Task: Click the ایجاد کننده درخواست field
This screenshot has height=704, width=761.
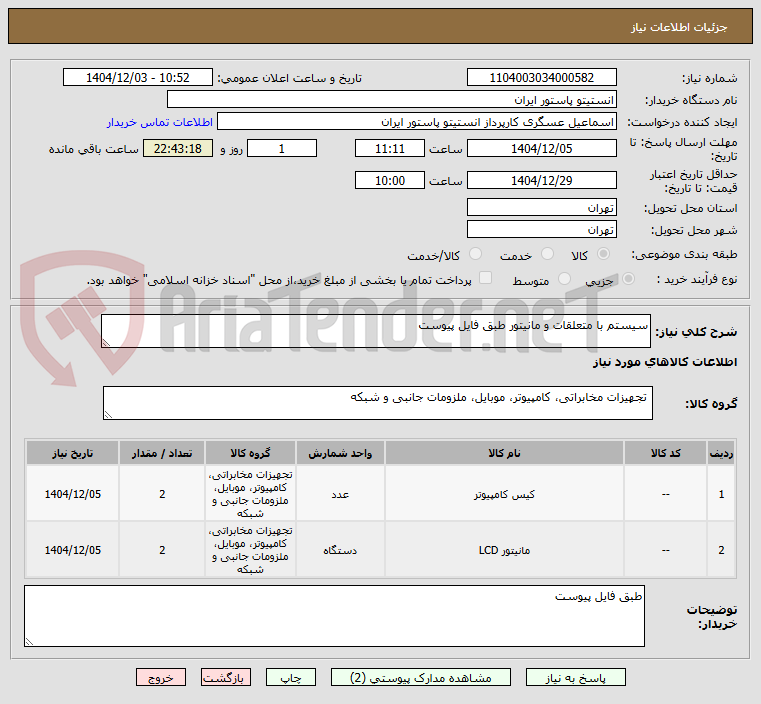Action: point(417,122)
